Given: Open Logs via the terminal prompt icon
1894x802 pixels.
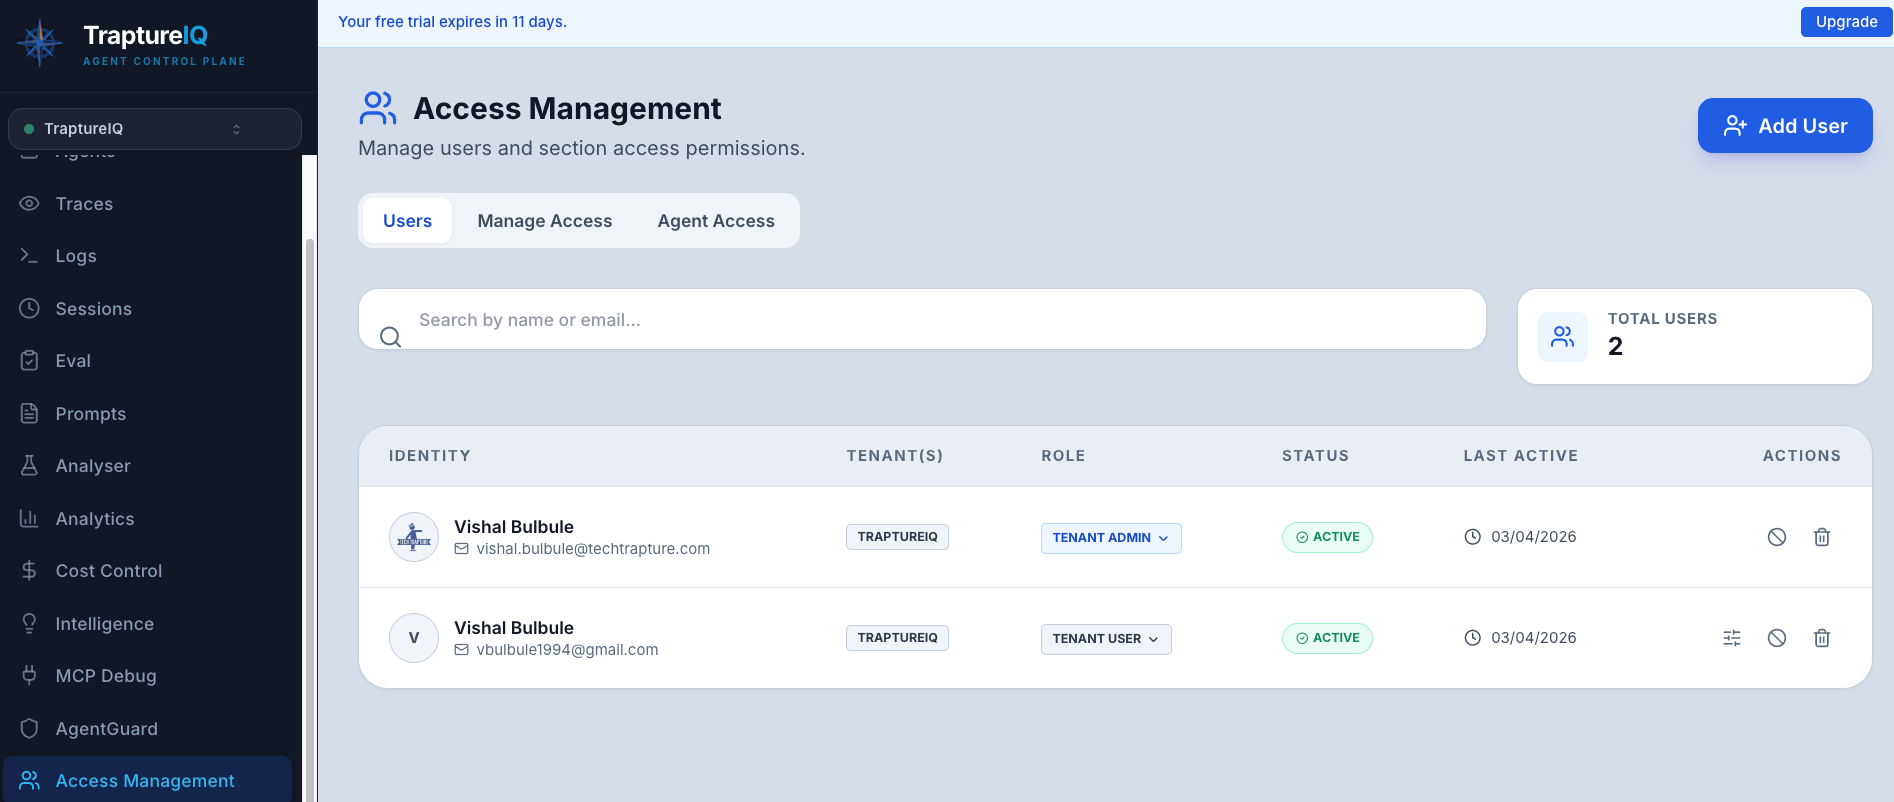Looking at the screenshot, I should click(30, 256).
